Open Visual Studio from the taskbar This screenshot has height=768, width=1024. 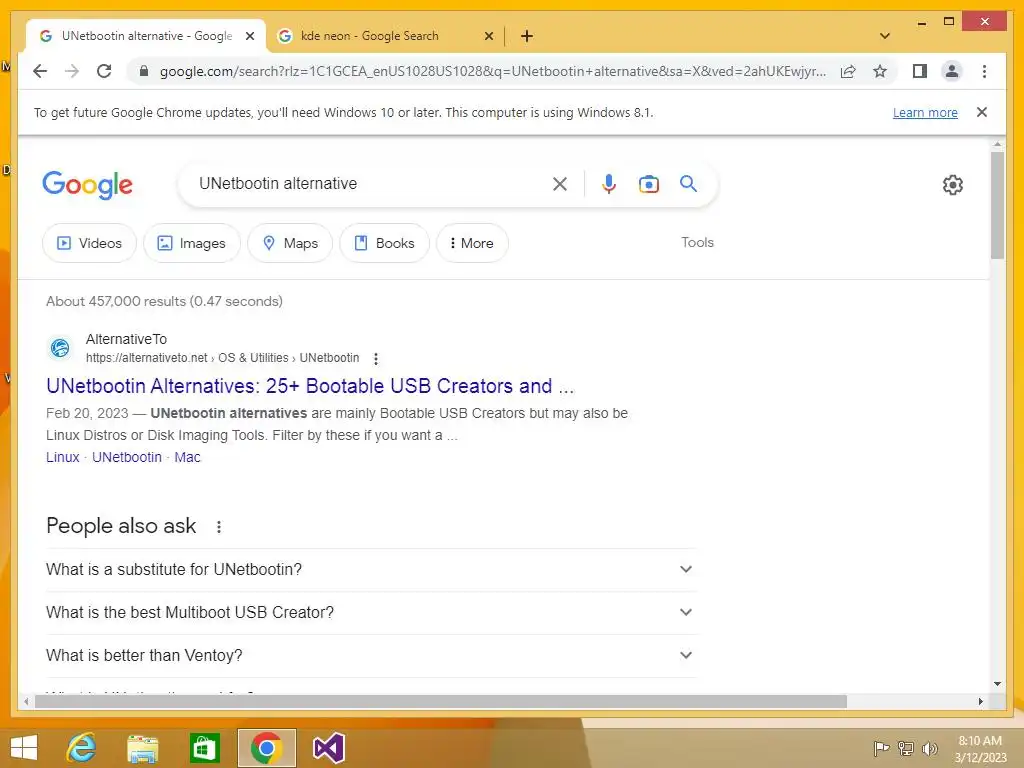[x=328, y=748]
